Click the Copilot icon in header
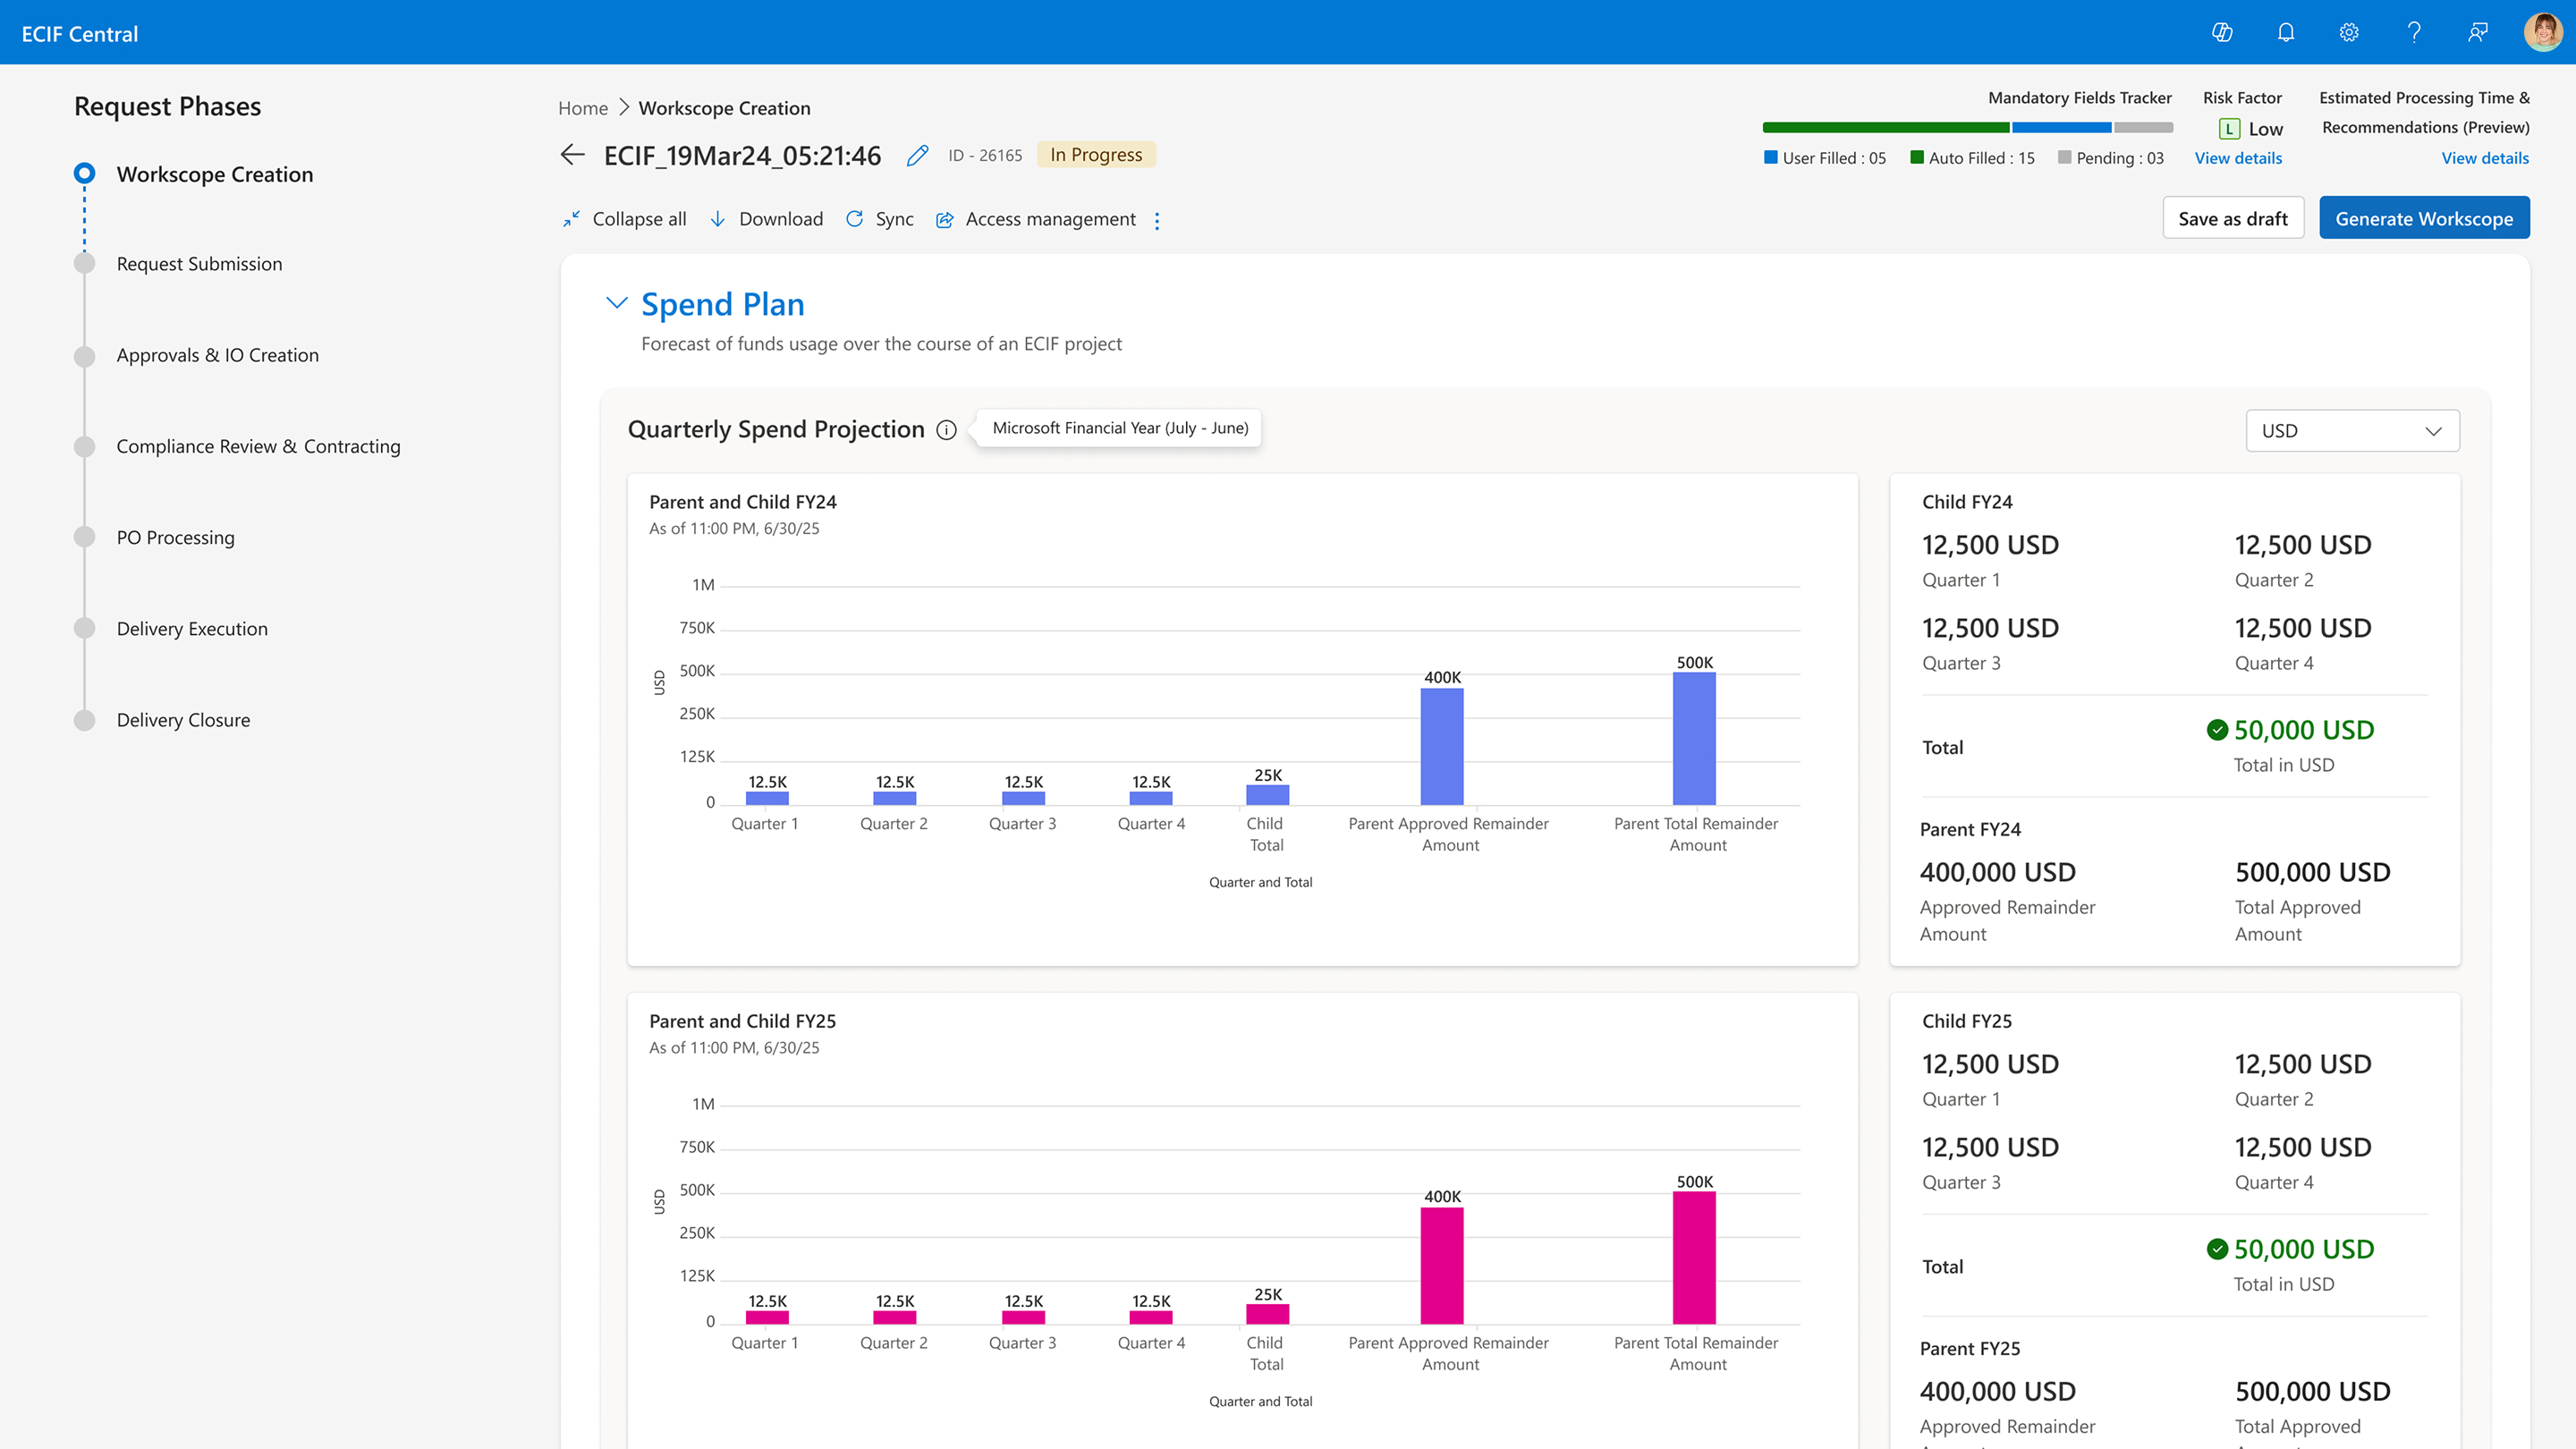Viewport: 2576px width, 1449px height. pos(2222,33)
